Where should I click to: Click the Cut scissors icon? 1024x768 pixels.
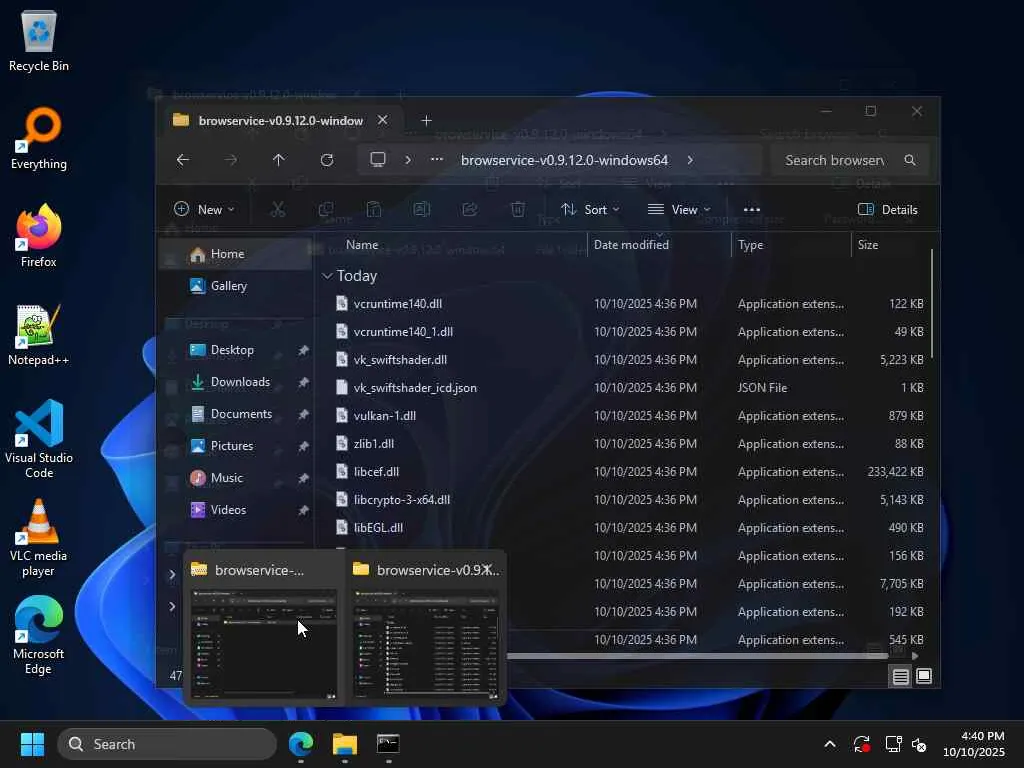278,210
